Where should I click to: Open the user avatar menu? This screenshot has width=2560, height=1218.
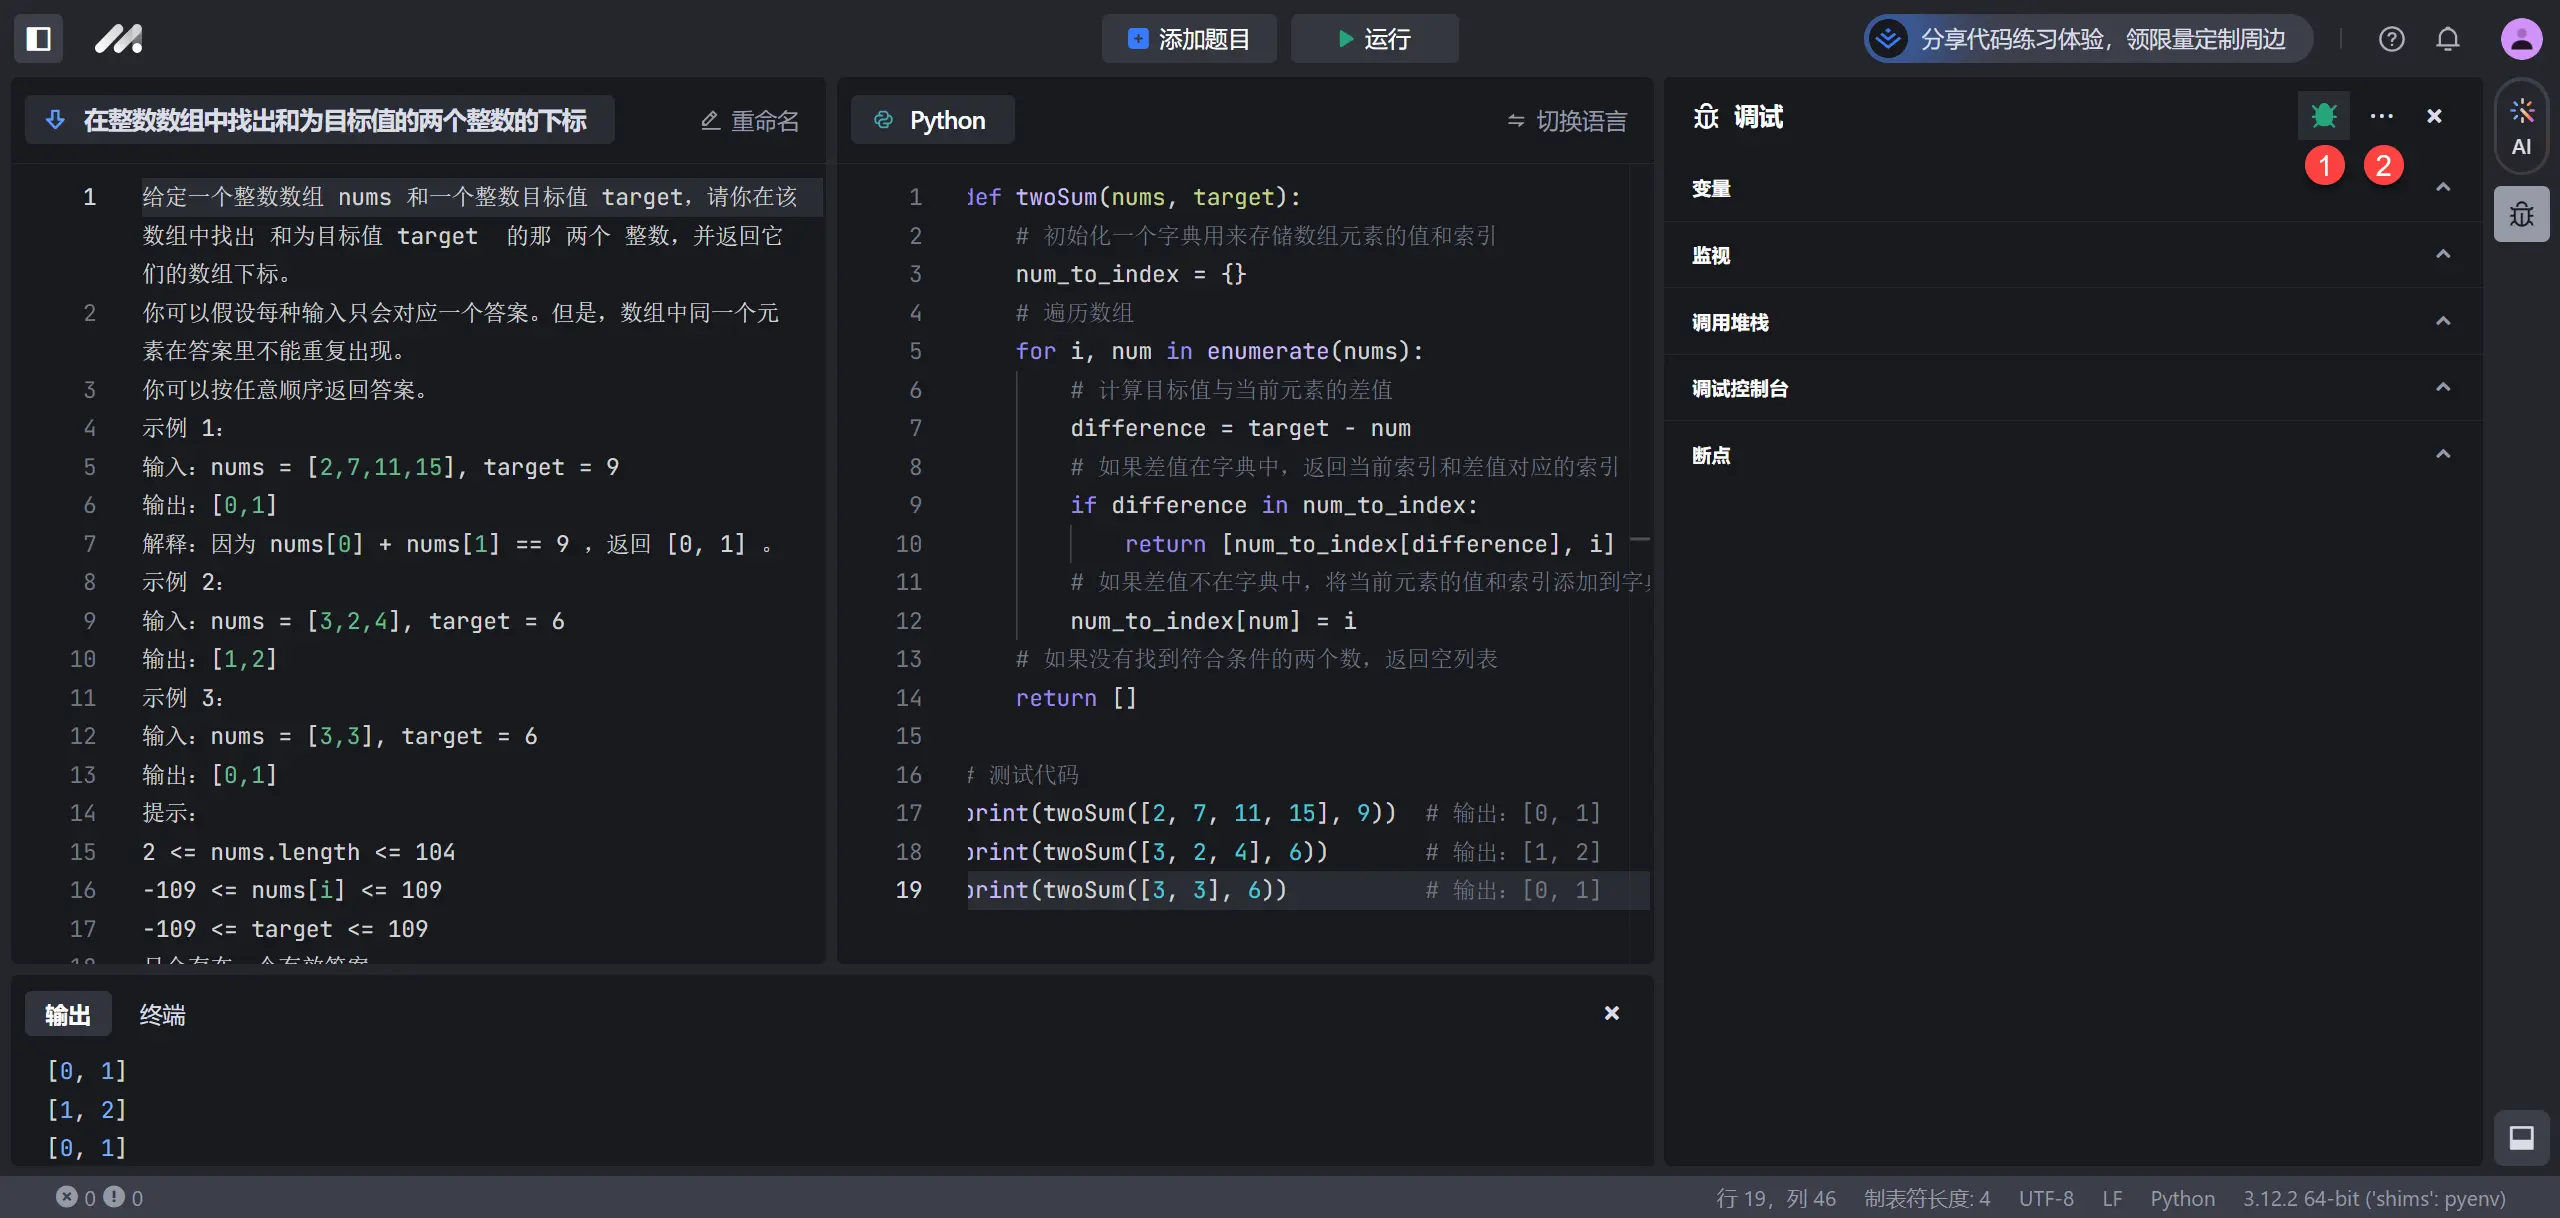point(2521,39)
